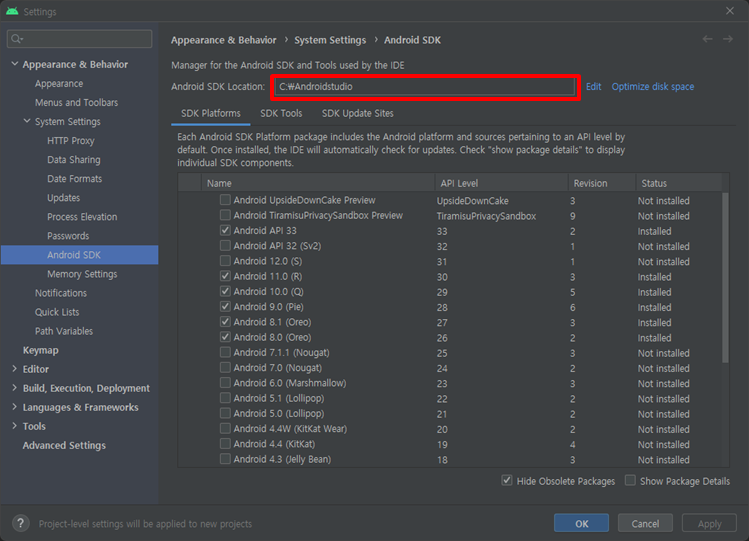Switch to SDK Platforms tab
The image size is (749, 541).
(x=211, y=113)
